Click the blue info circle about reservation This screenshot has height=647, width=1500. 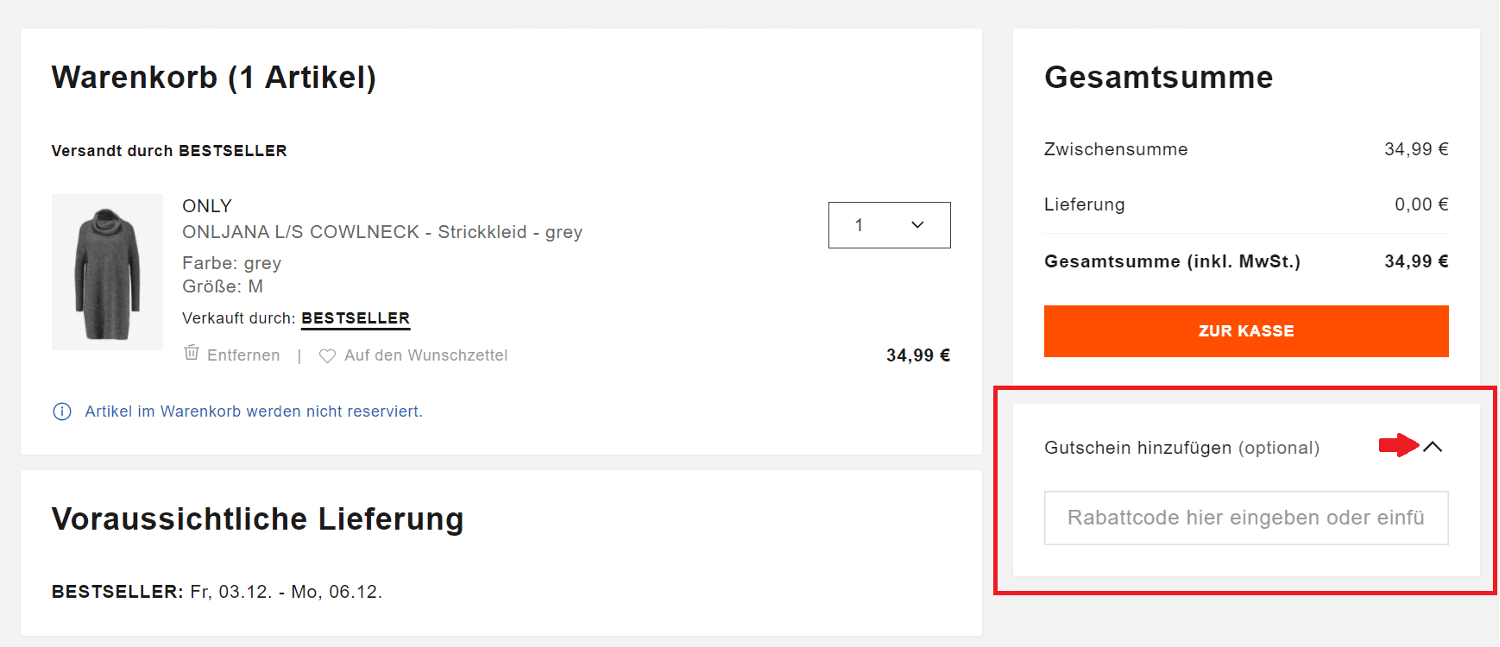pos(62,411)
